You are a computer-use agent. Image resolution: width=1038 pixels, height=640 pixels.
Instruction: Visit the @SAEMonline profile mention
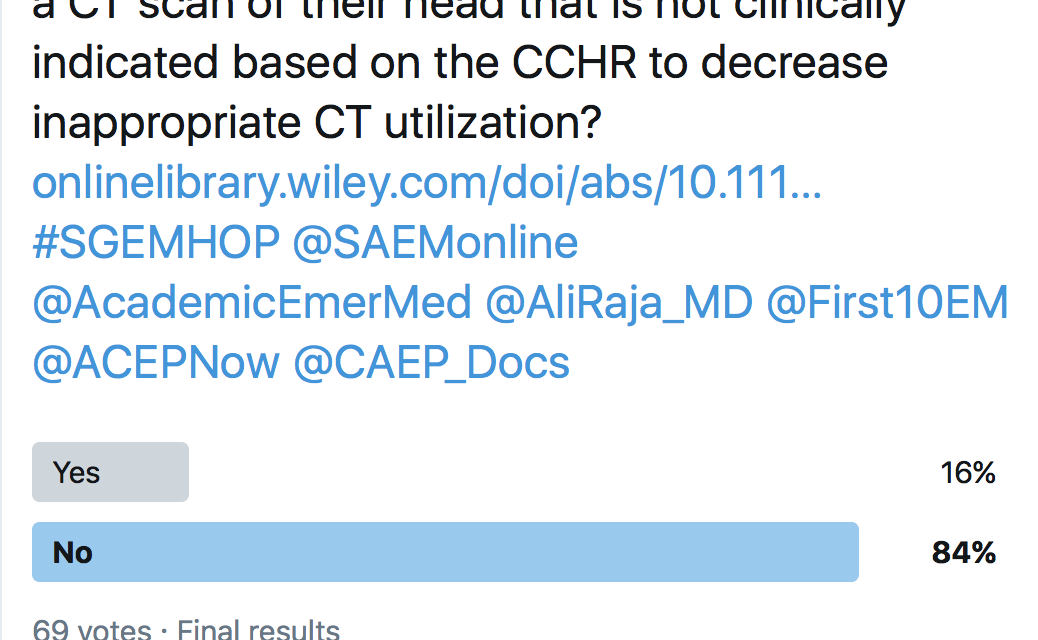point(436,242)
